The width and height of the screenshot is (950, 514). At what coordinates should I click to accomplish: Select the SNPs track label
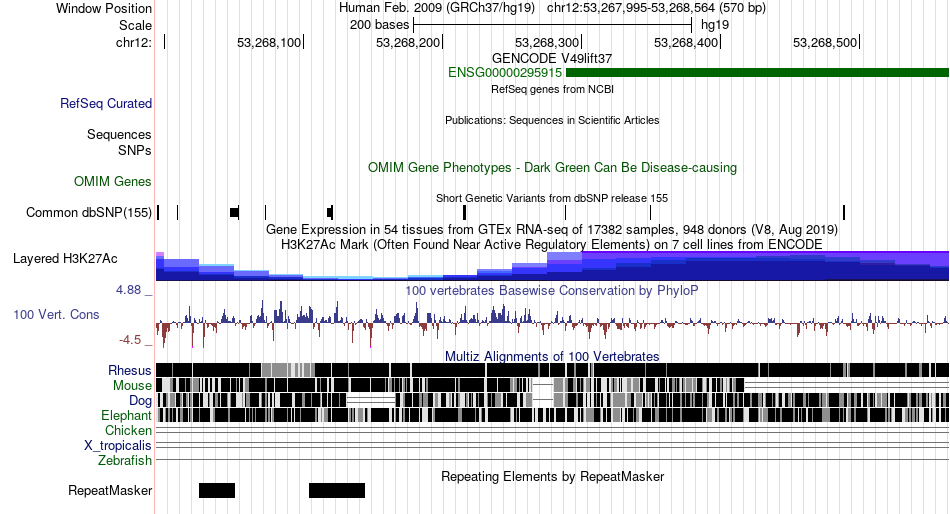coord(135,150)
